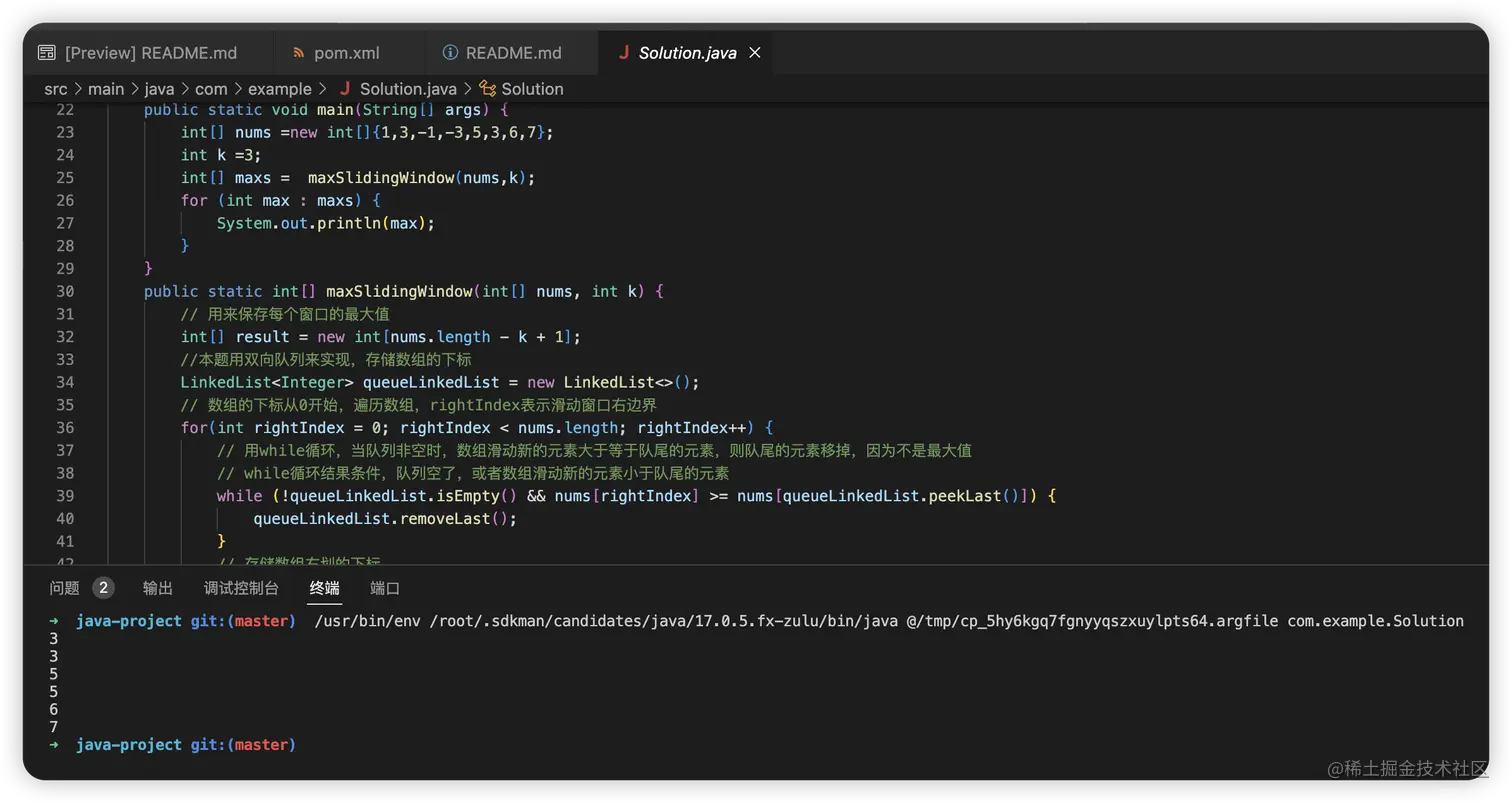Screen dimensions: 1512x803
Task: Click line number 39 in the gutter
Action: pos(65,496)
